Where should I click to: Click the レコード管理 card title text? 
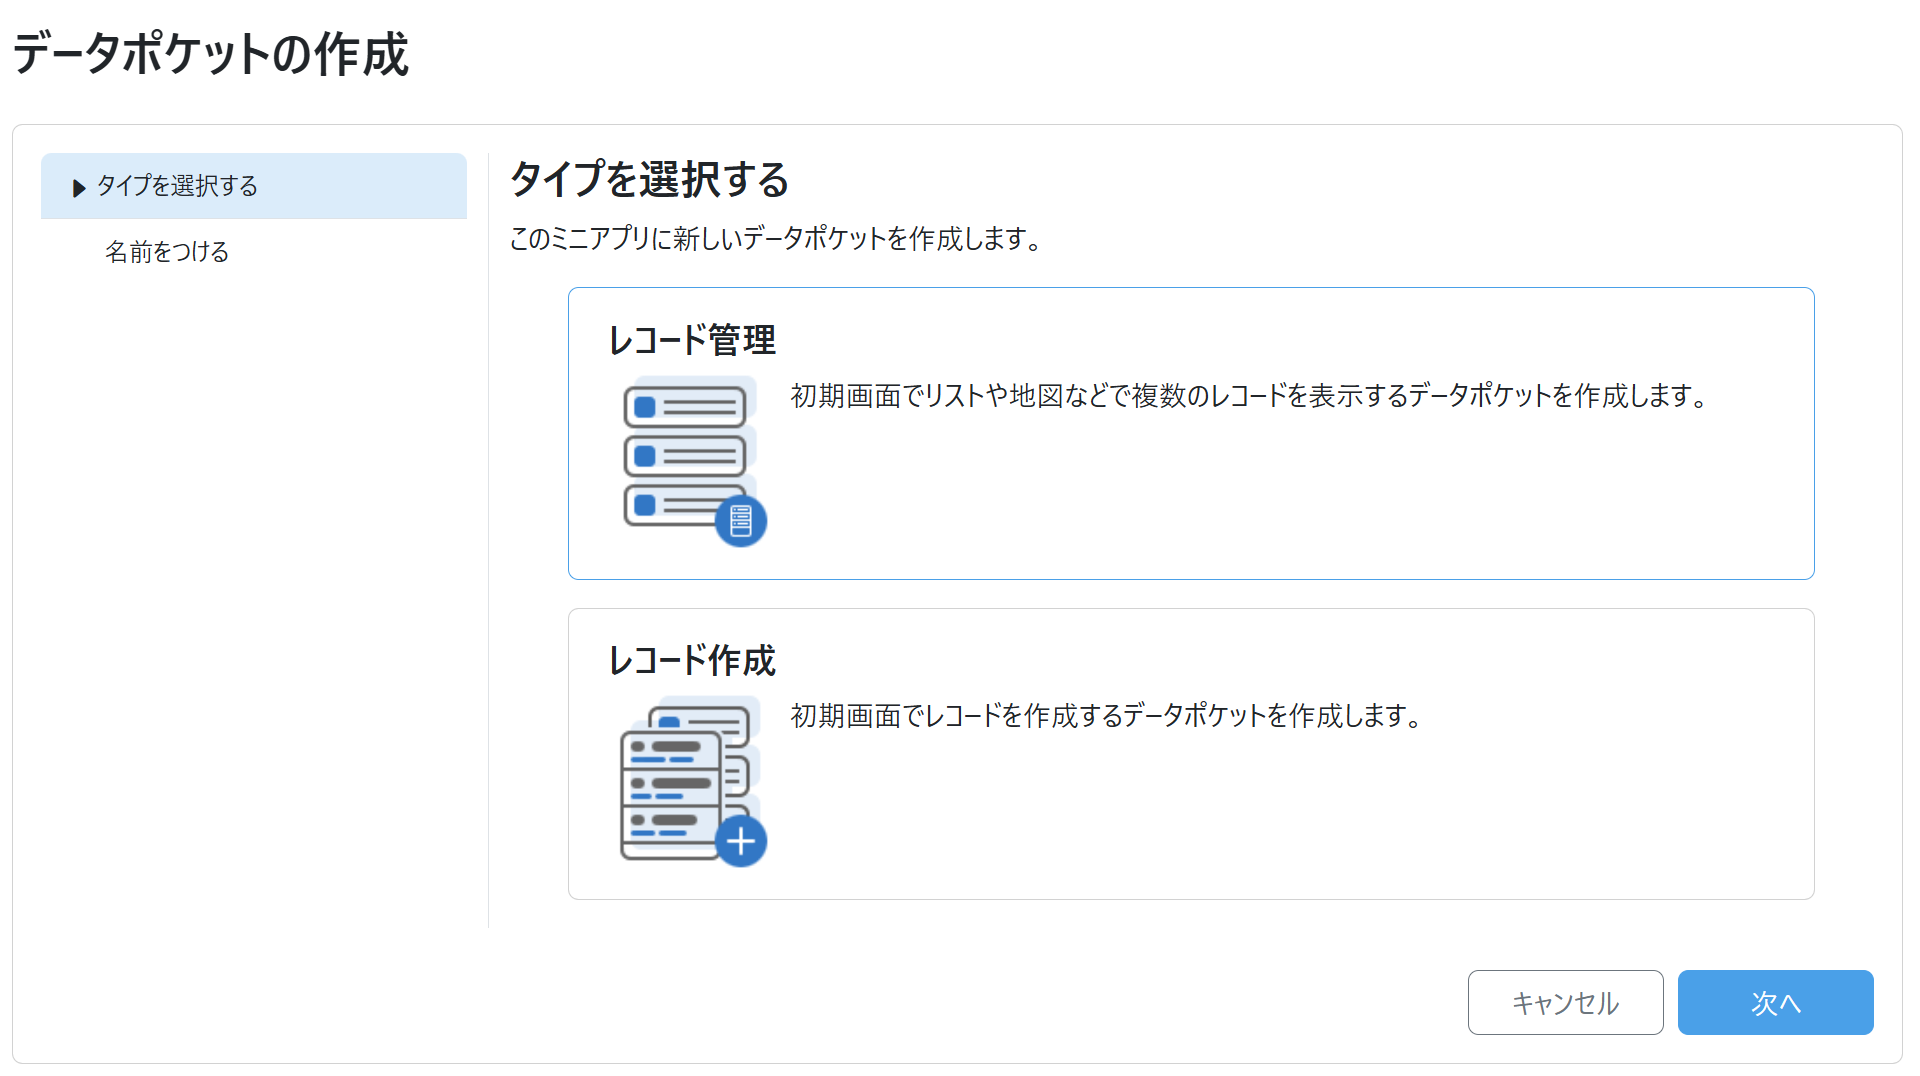click(692, 340)
